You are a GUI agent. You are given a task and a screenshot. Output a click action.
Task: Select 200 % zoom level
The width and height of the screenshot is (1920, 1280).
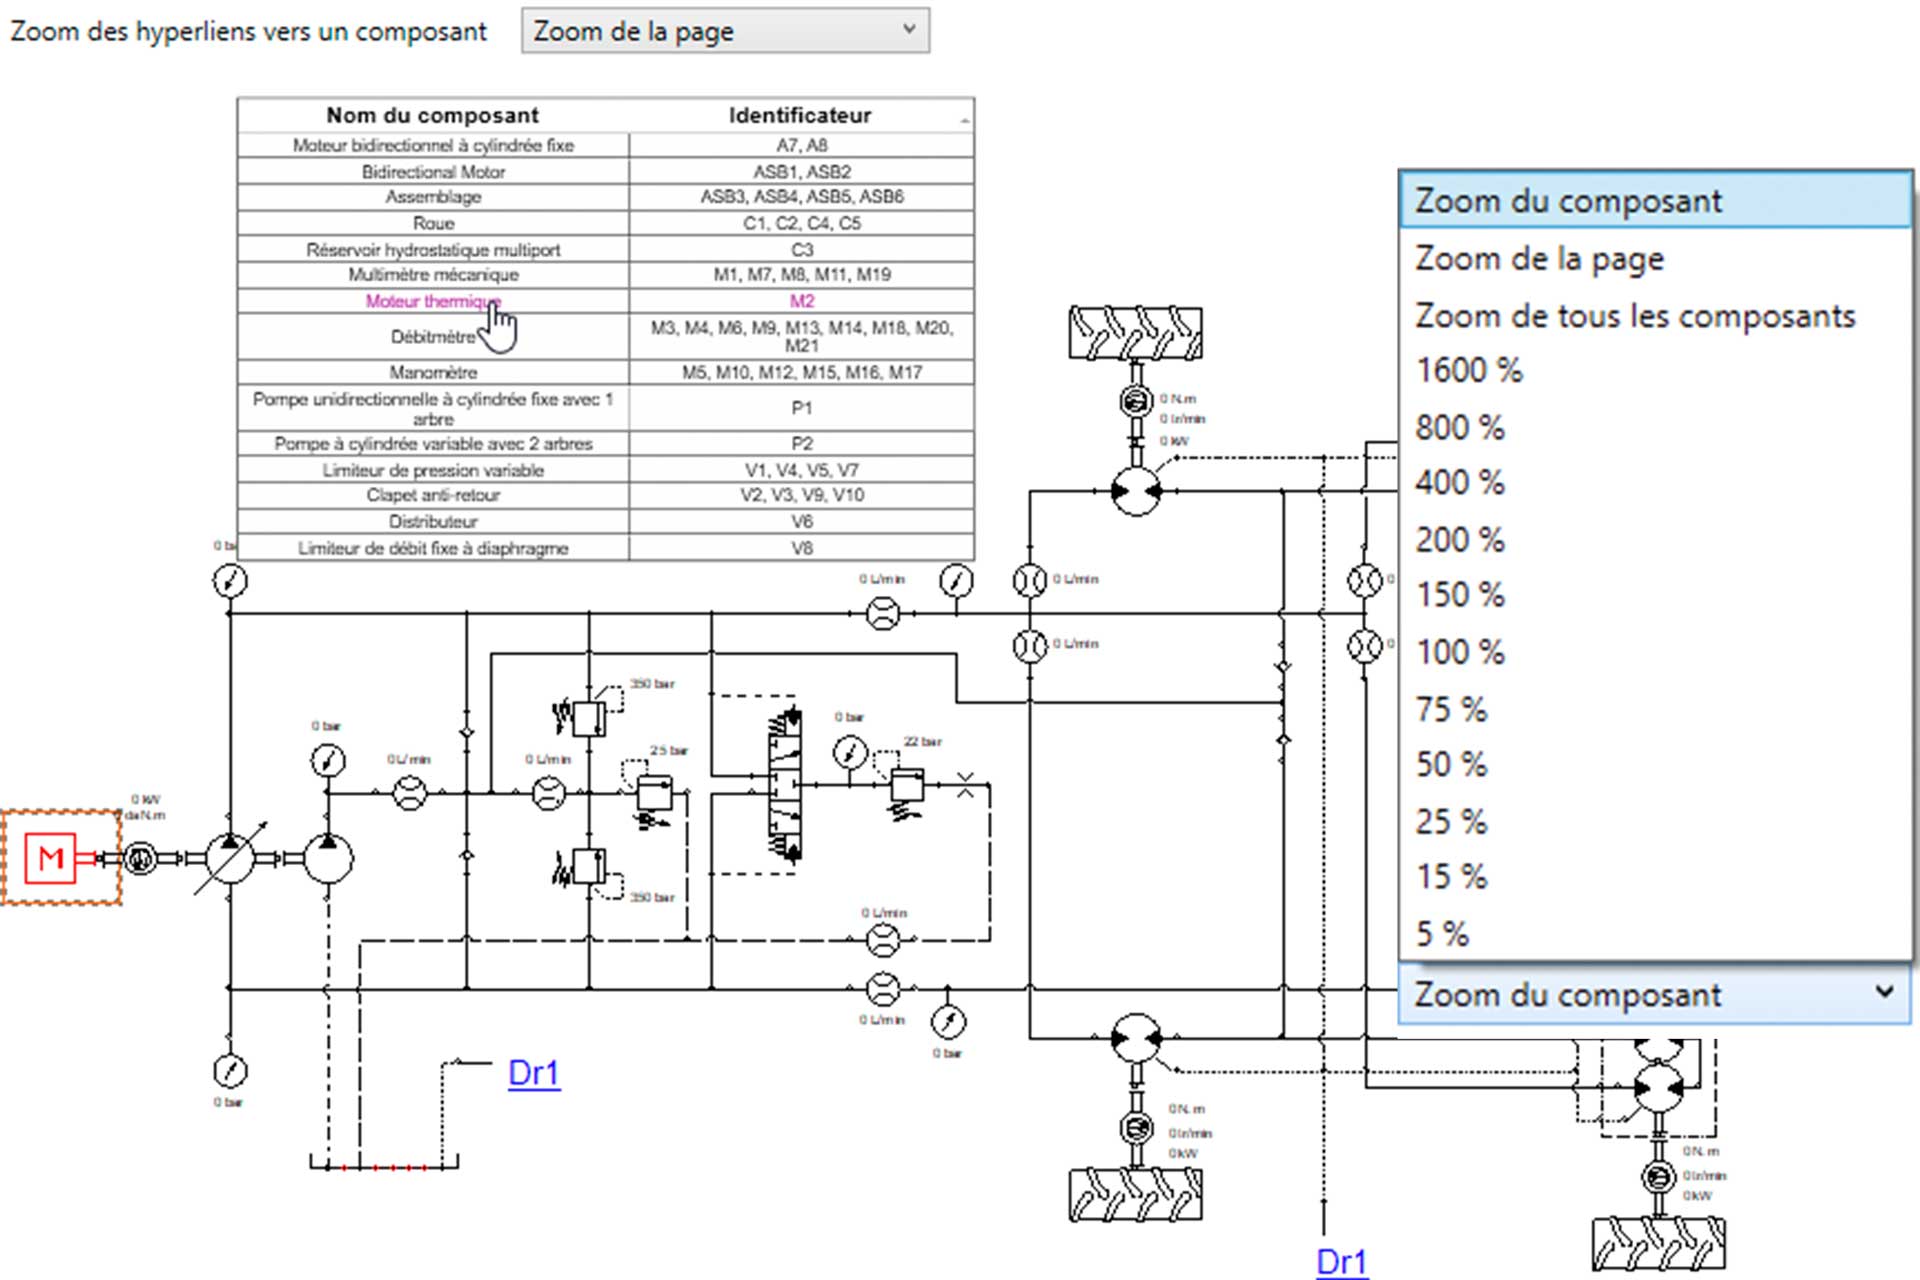[1655, 540]
